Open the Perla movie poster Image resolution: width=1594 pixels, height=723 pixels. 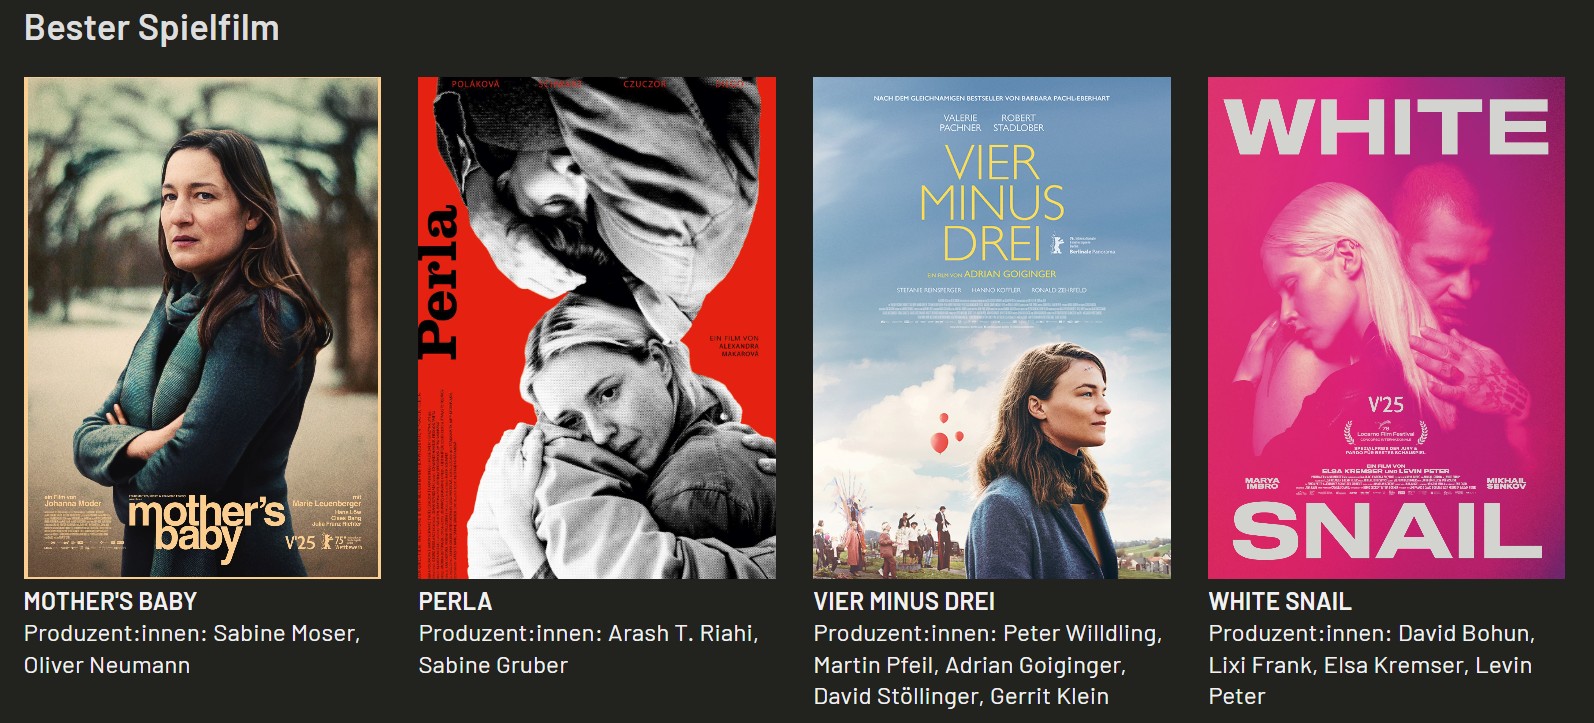click(597, 328)
